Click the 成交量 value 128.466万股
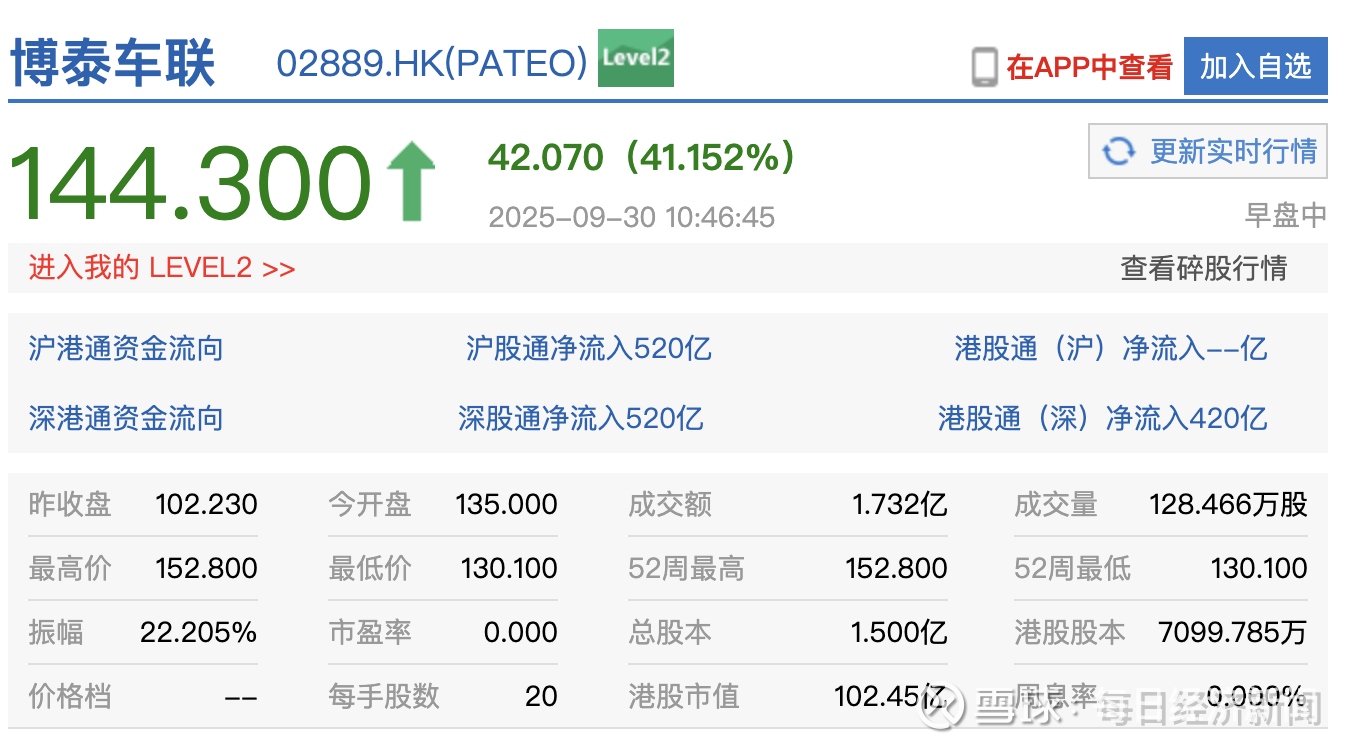The height and width of the screenshot is (750, 1362). pos(1229,504)
